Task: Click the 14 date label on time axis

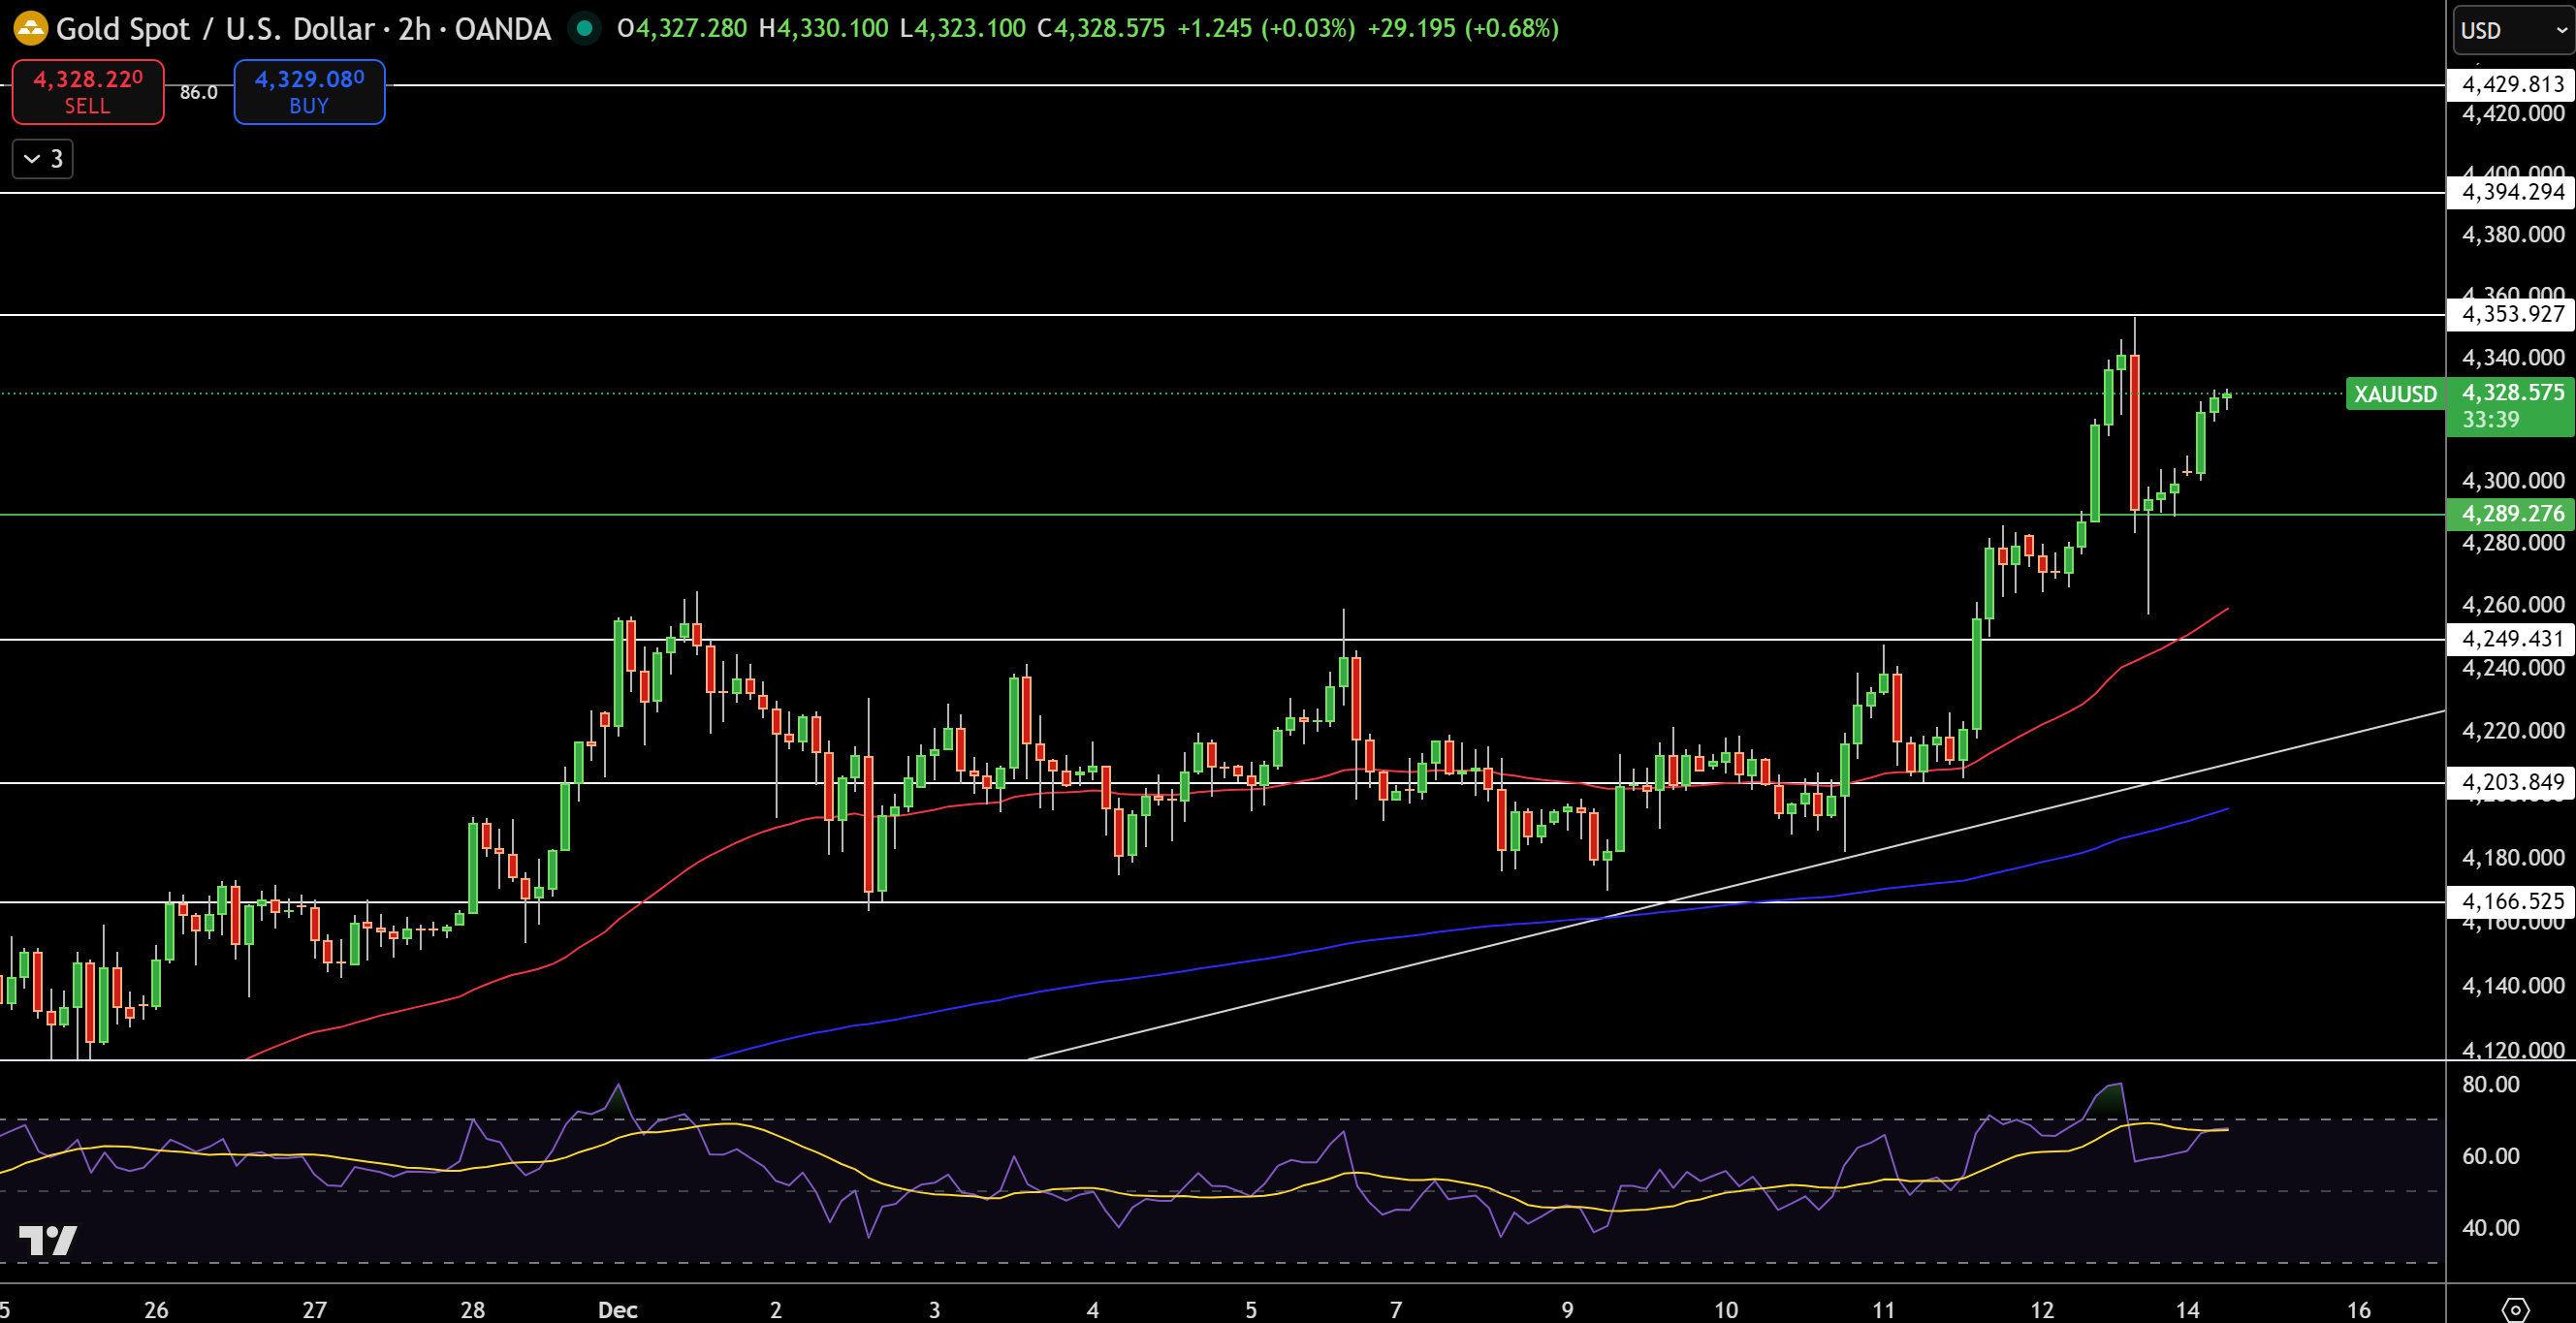Action: 2187,1309
